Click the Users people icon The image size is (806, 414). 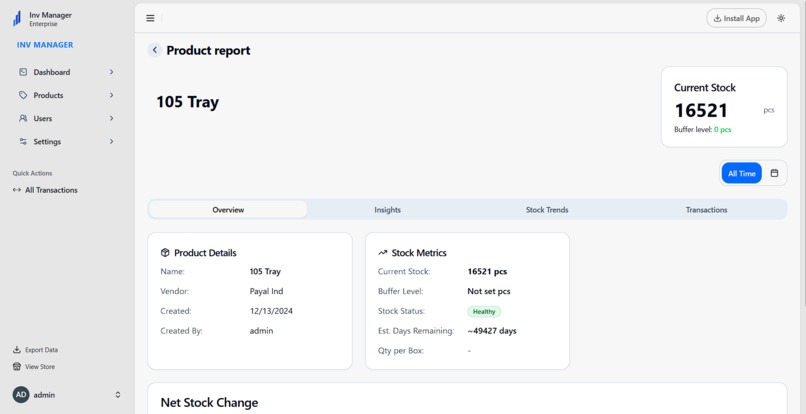23,118
